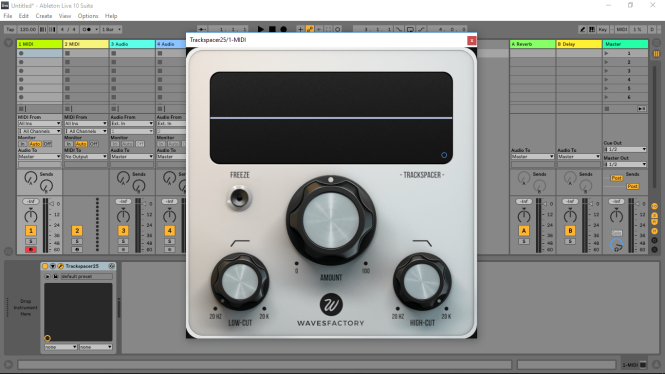The height and width of the screenshot is (374, 665).
Task: Open the Master Out dropdown
Action: pyautogui.click(x=625, y=164)
